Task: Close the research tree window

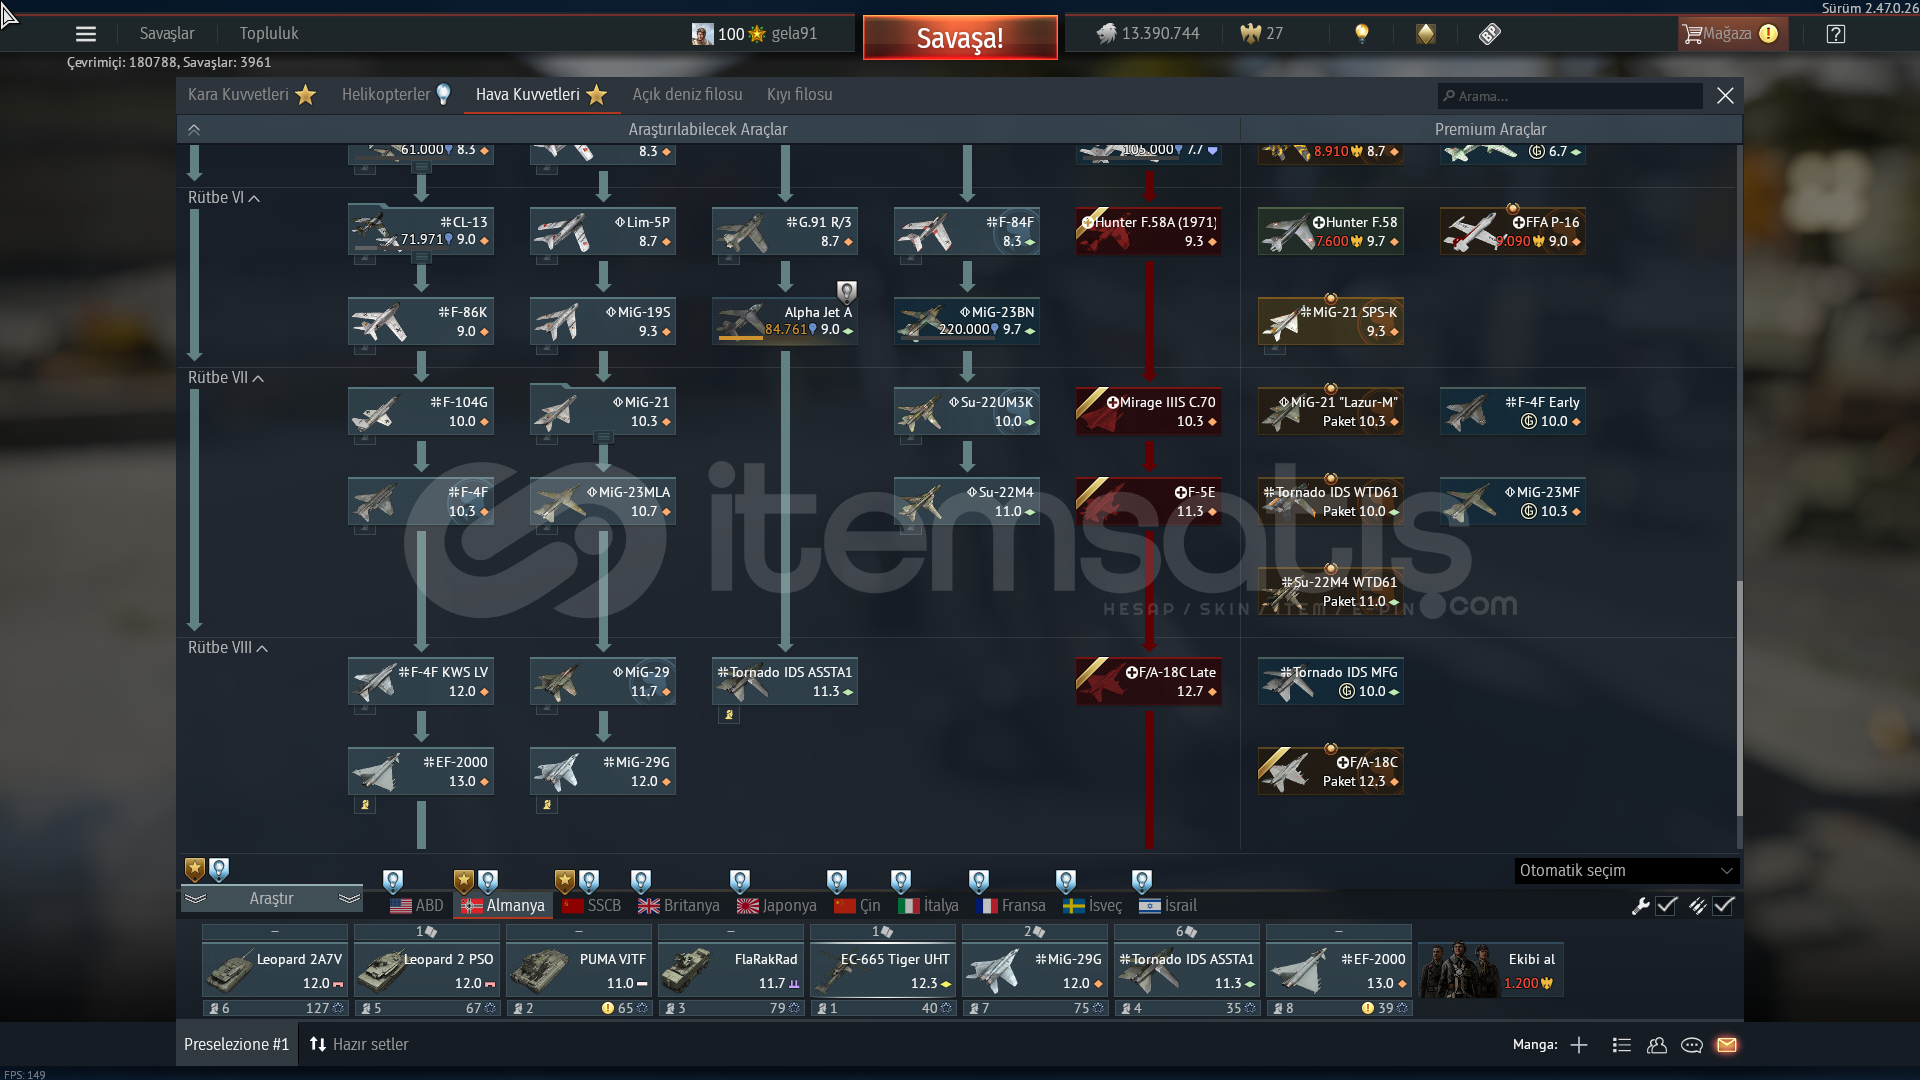Action: coord(1725,96)
